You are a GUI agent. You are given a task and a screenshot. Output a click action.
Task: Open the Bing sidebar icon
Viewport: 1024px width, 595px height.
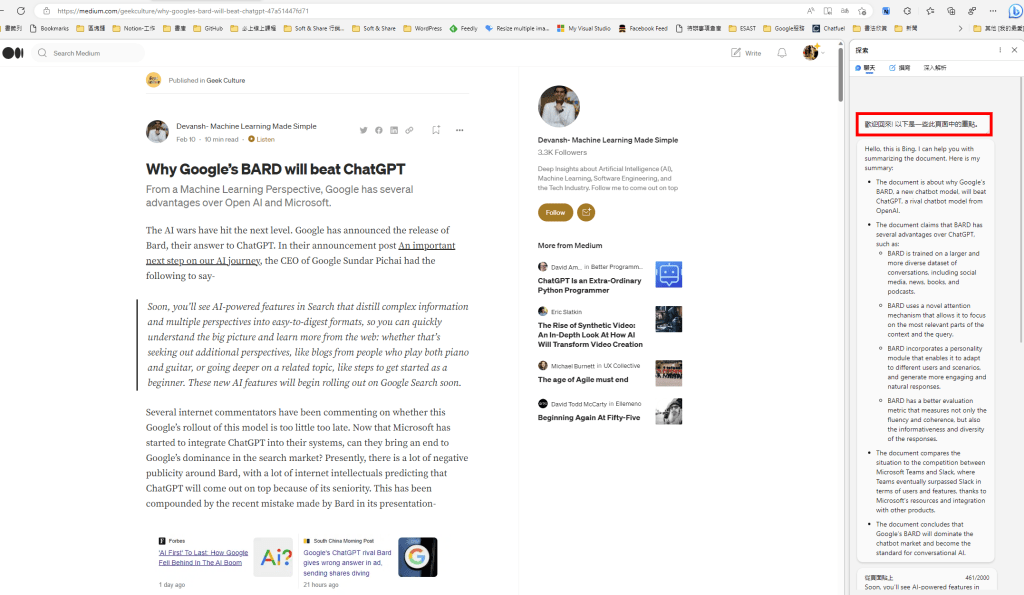point(1016,10)
